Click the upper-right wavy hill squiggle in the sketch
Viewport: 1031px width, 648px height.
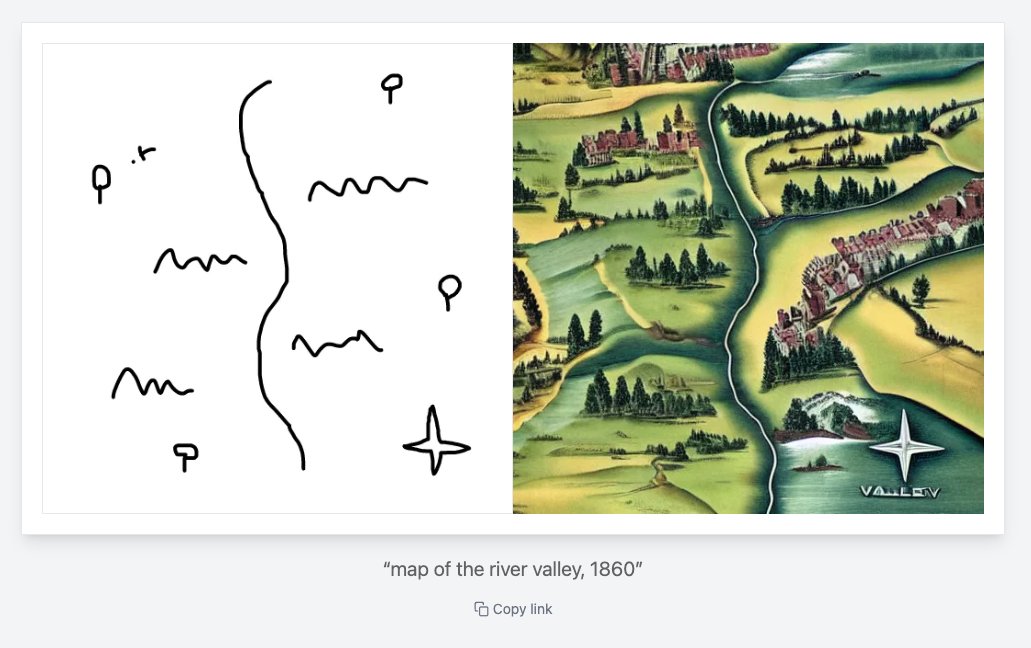367,186
